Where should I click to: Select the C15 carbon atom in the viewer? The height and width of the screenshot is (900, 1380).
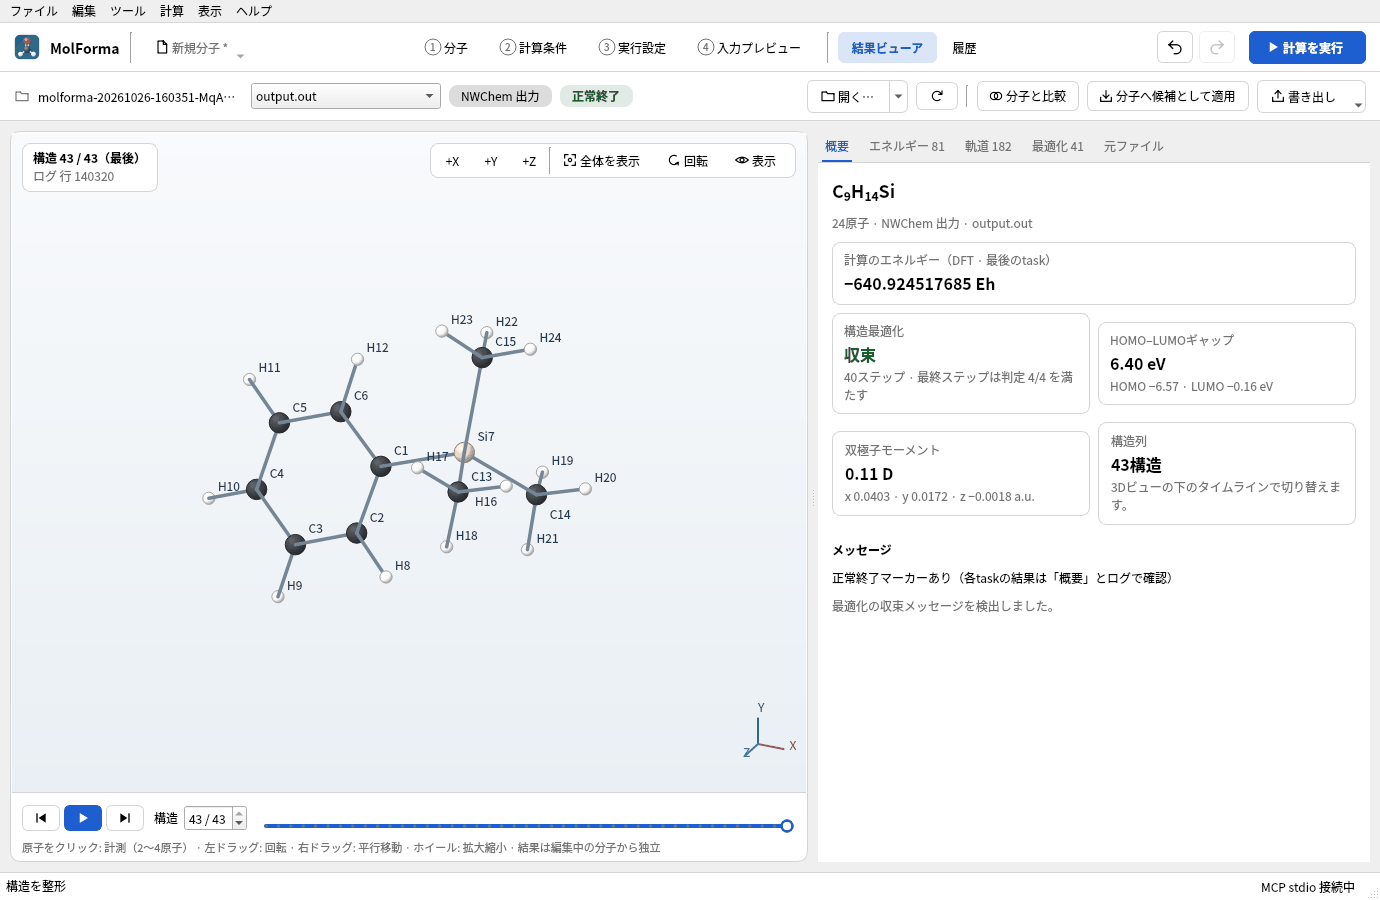click(482, 357)
